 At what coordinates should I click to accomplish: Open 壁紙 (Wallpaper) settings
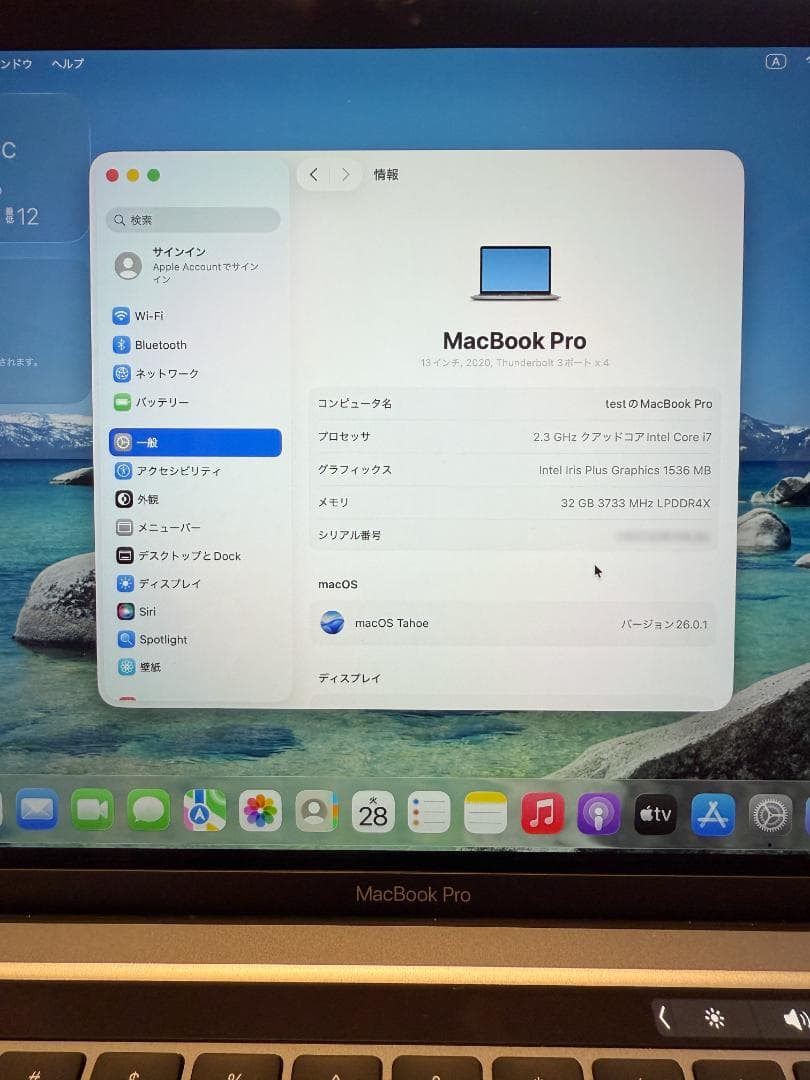point(148,667)
